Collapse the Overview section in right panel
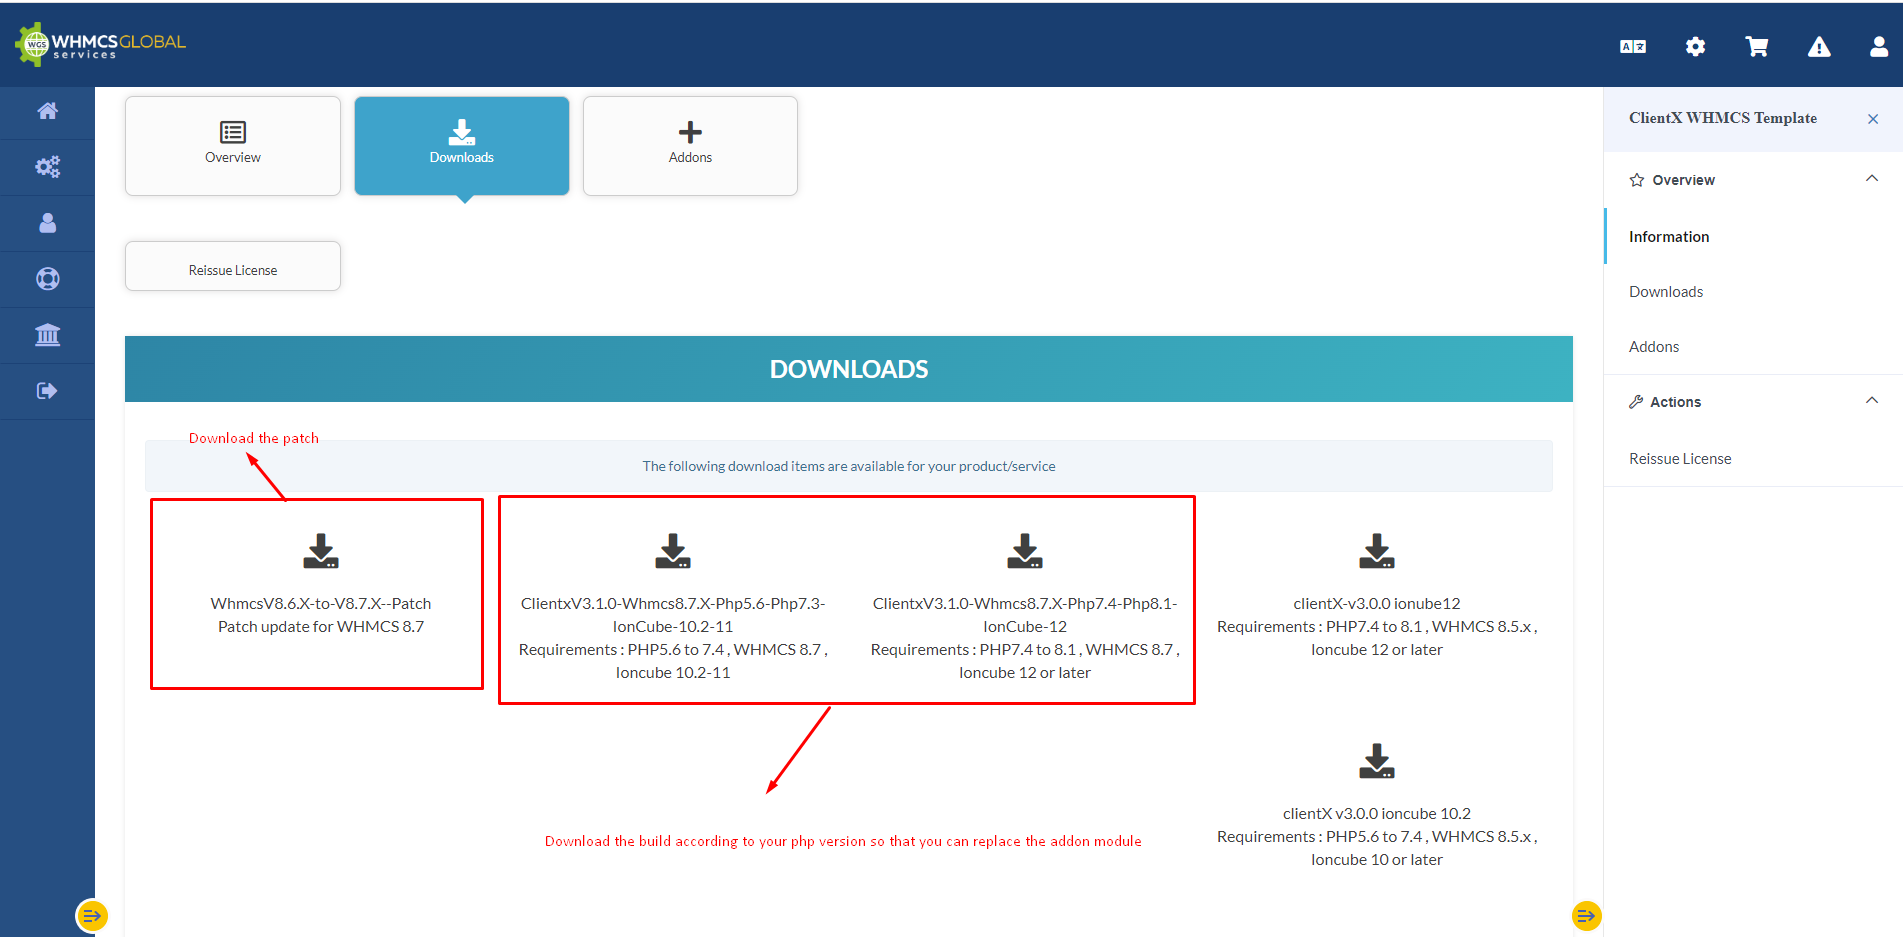Viewport: 1903px width, 937px height. 1871,179
